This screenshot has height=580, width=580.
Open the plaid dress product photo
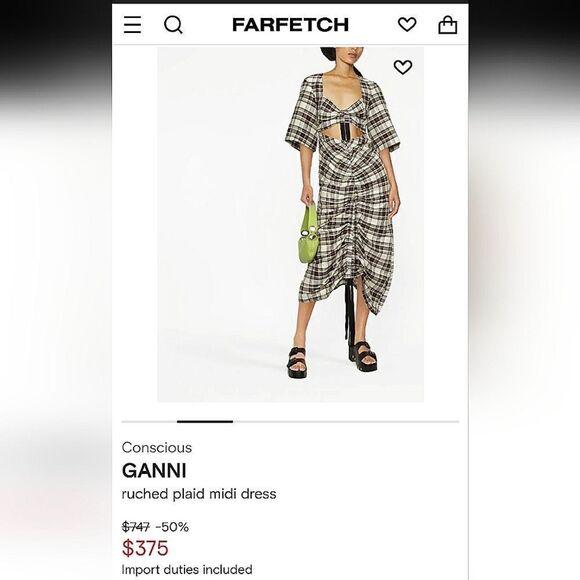291,224
